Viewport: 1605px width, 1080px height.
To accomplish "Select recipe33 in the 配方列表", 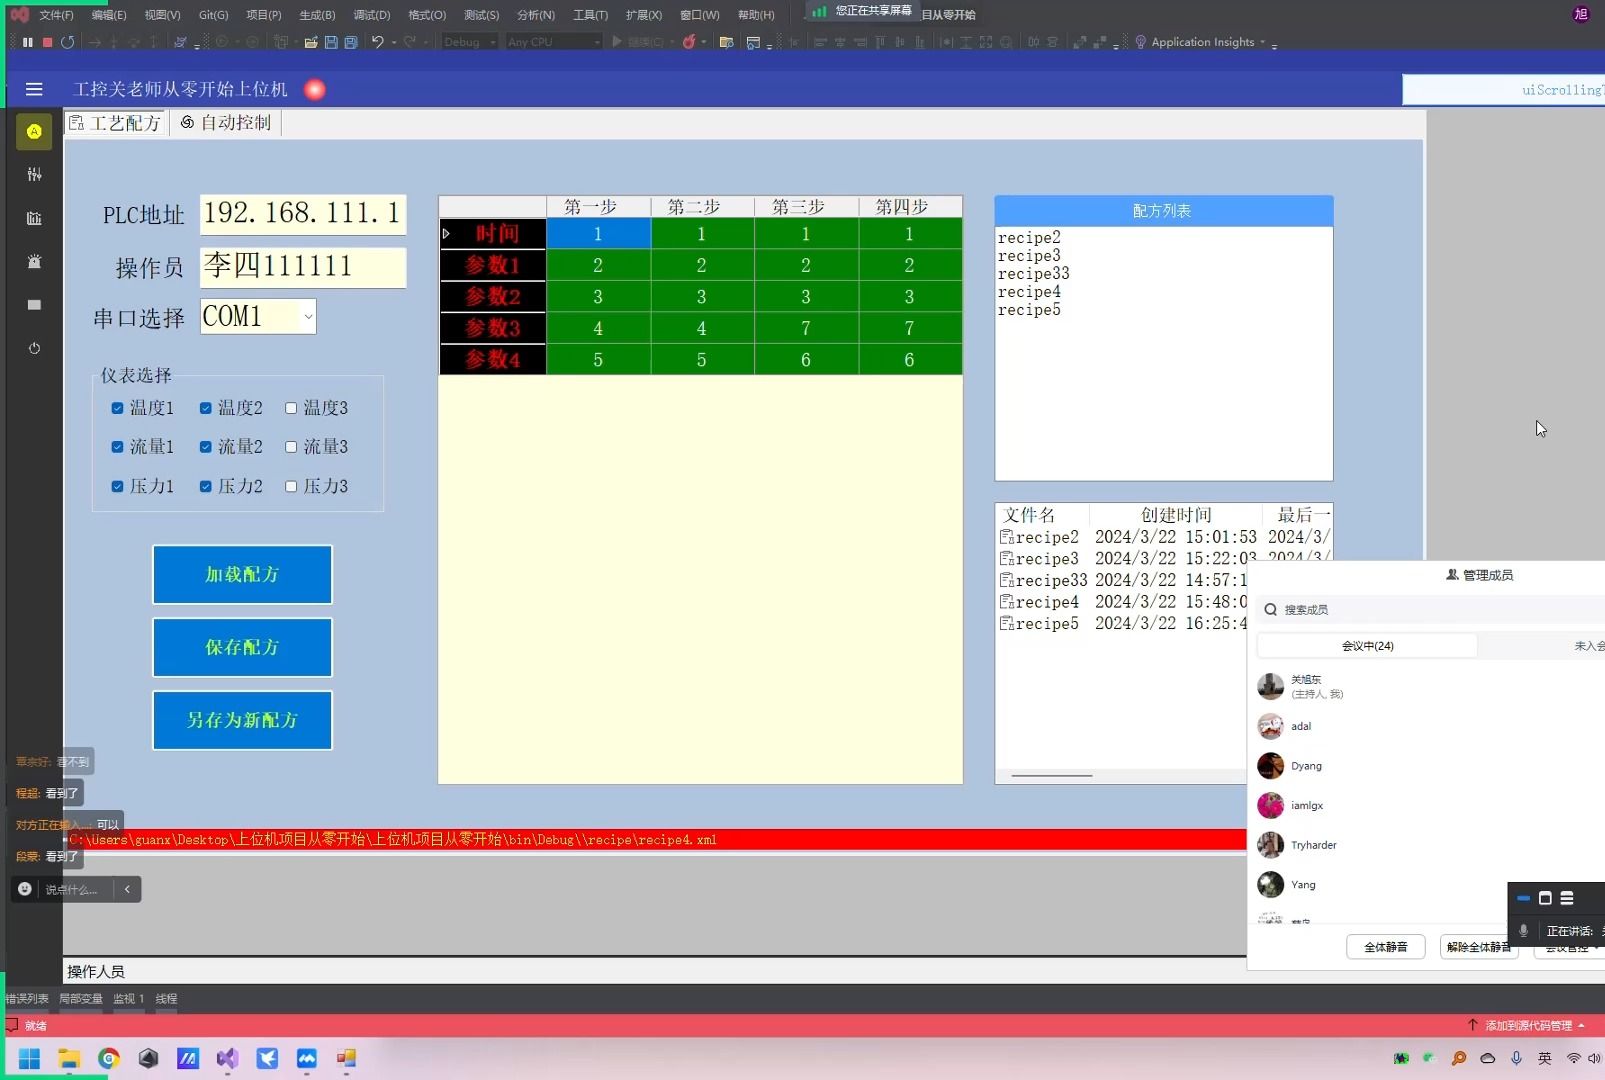I will click(x=1033, y=274).
